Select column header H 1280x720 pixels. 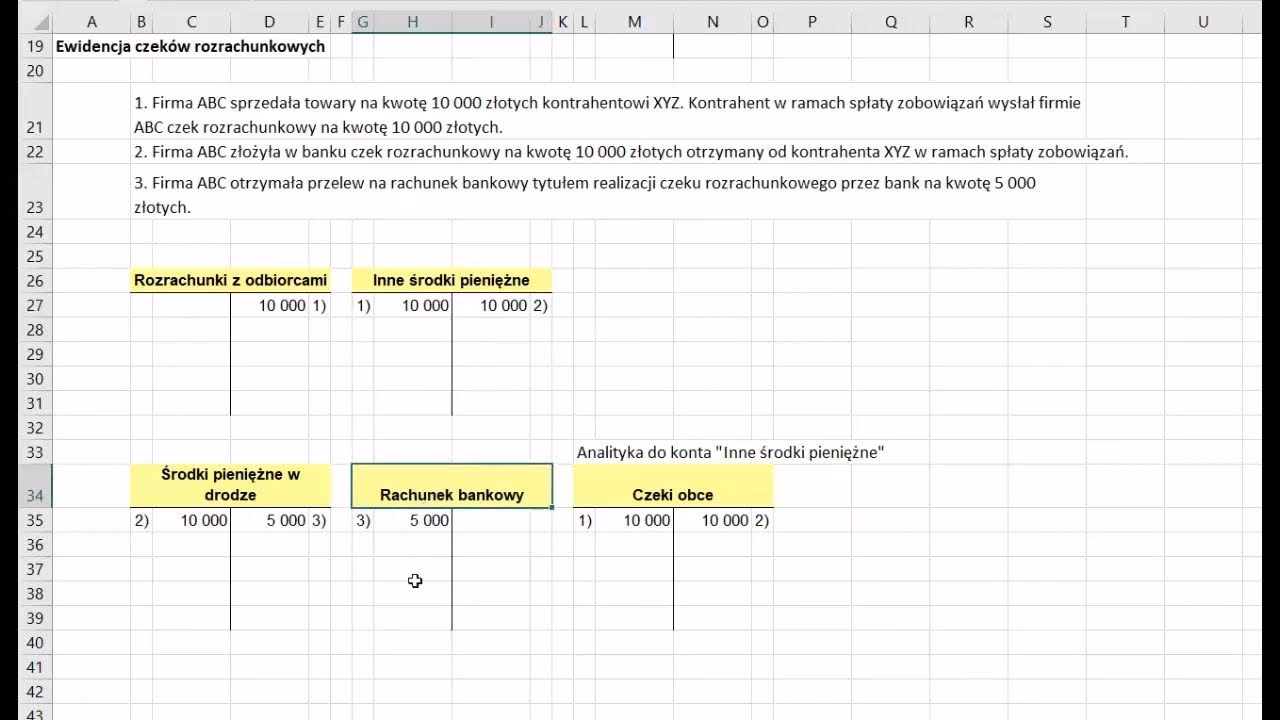pyautogui.click(x=412, y=22)
